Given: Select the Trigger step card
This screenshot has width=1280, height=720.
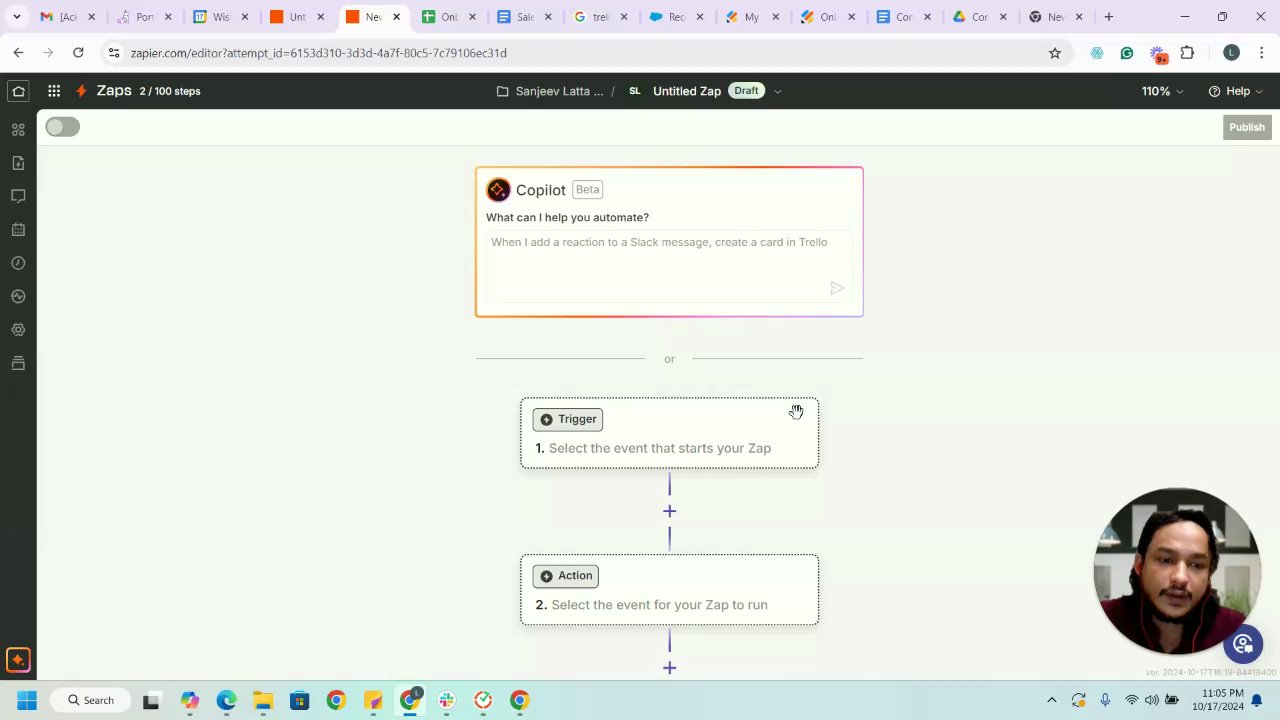Looking at the screenshot, I should click(669, 433).
